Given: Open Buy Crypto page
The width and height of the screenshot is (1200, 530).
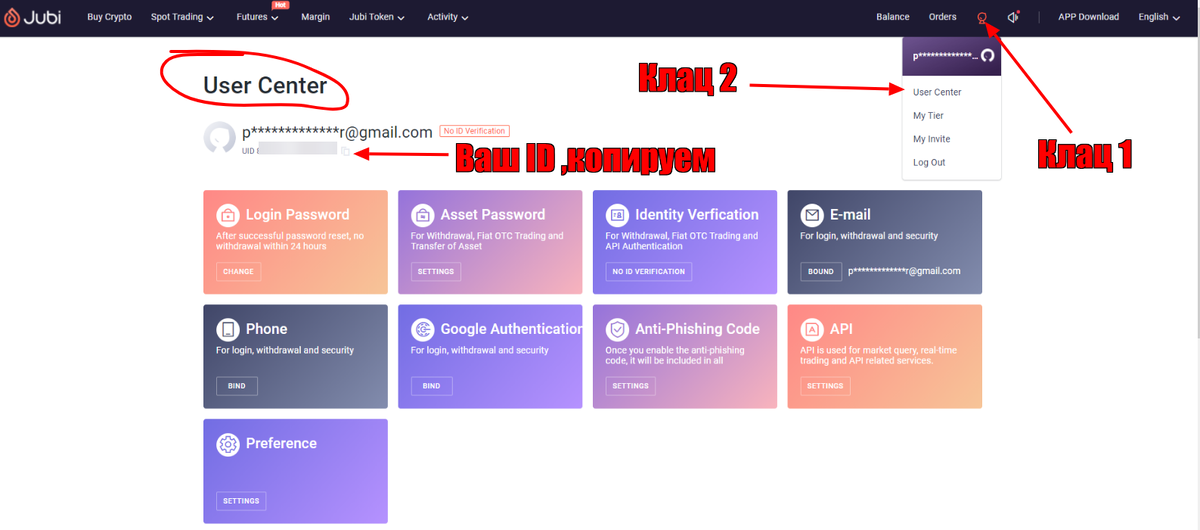Looking at the screenshot, I should [x=109, y=17].
